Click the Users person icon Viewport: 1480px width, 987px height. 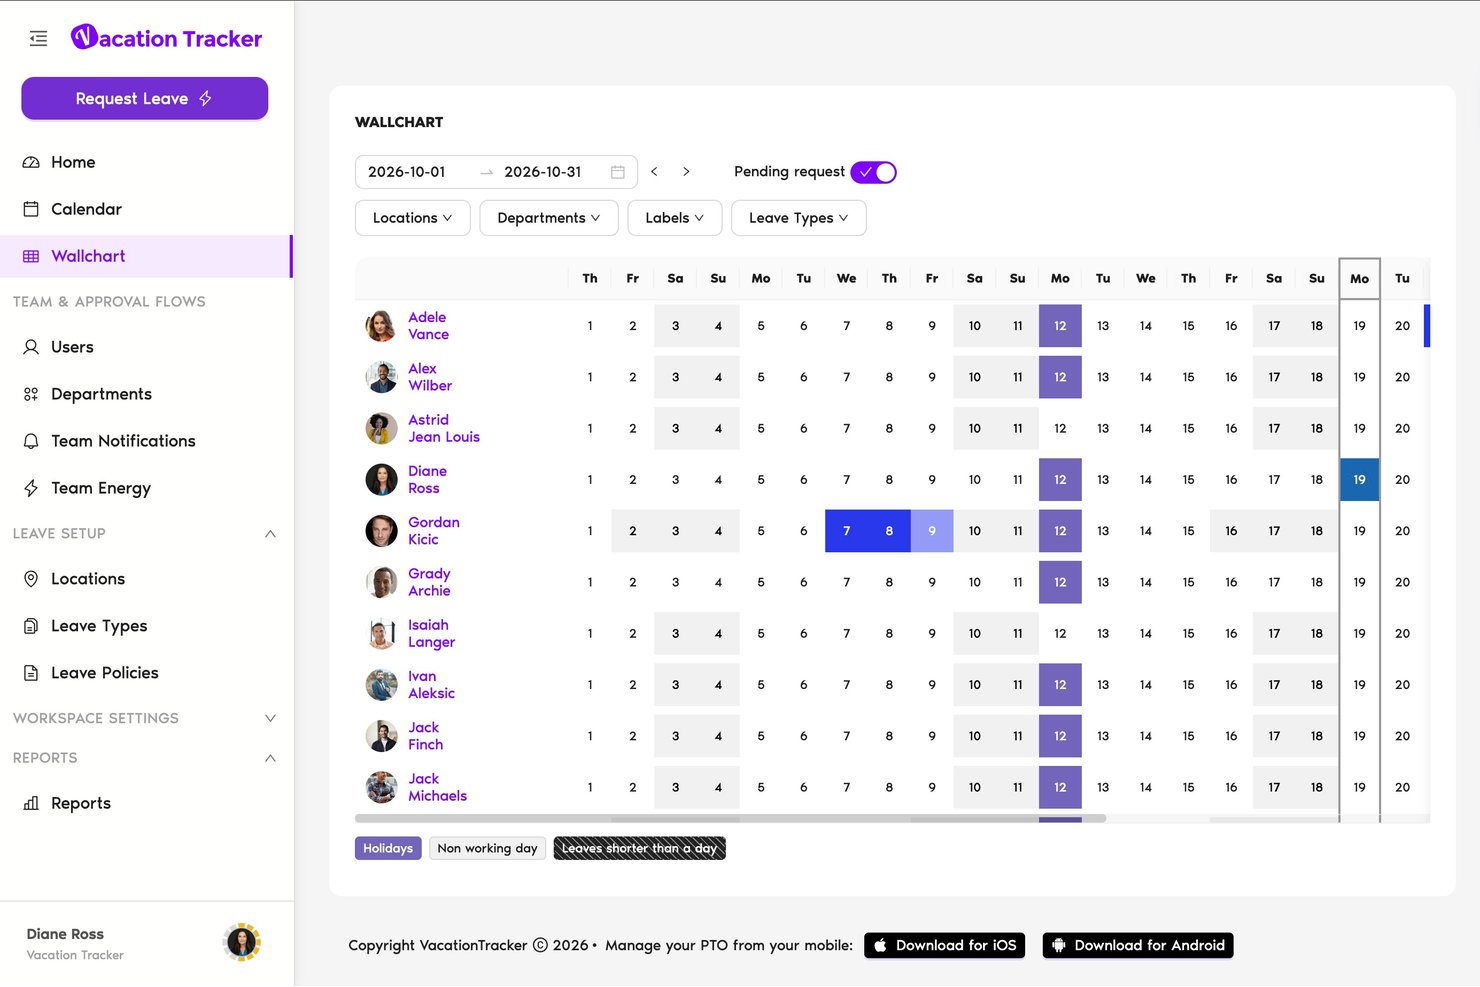click(x=31, y=347)
